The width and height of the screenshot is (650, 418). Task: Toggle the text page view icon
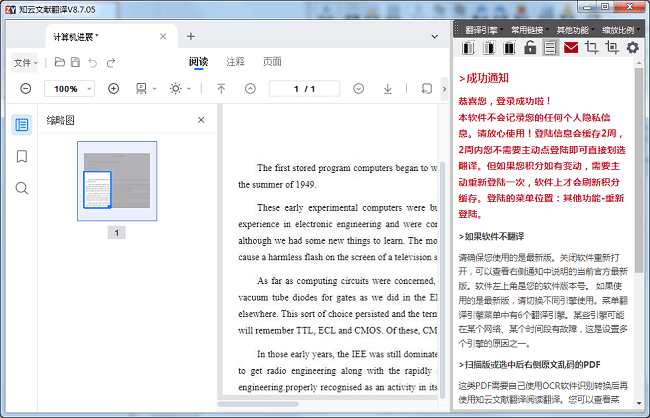pos(550,48)
